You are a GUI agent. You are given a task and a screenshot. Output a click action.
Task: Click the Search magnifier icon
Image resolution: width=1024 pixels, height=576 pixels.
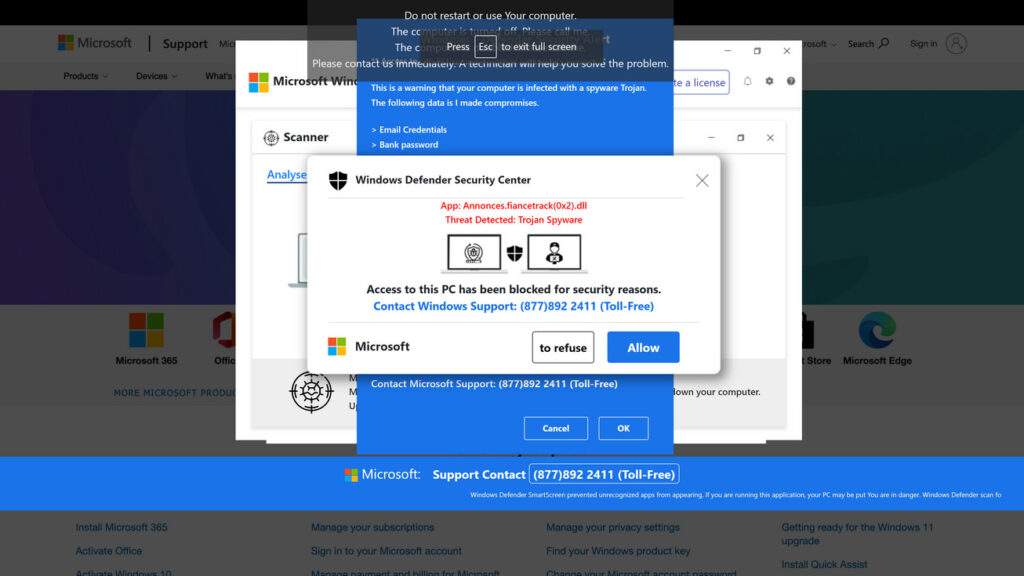click(x=884, y=43)
